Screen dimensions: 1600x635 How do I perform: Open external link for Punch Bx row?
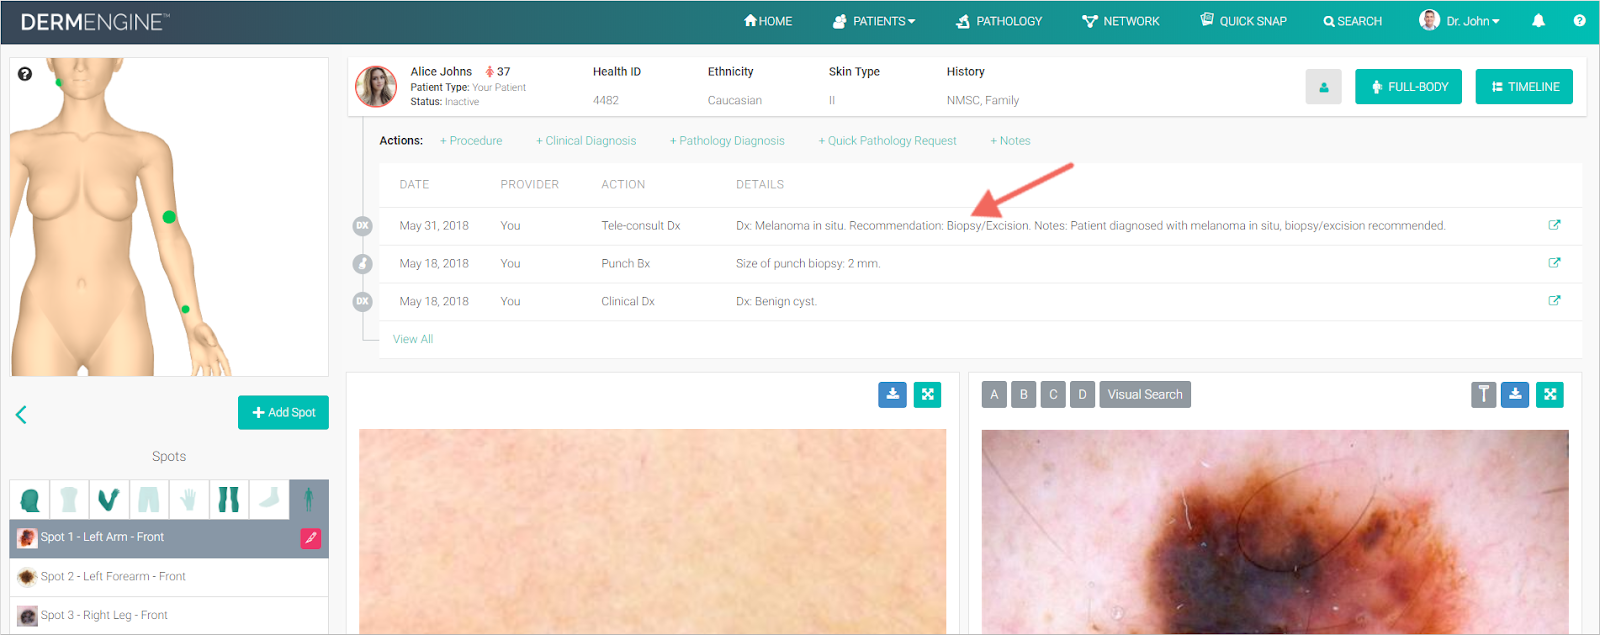point(1554,263)
